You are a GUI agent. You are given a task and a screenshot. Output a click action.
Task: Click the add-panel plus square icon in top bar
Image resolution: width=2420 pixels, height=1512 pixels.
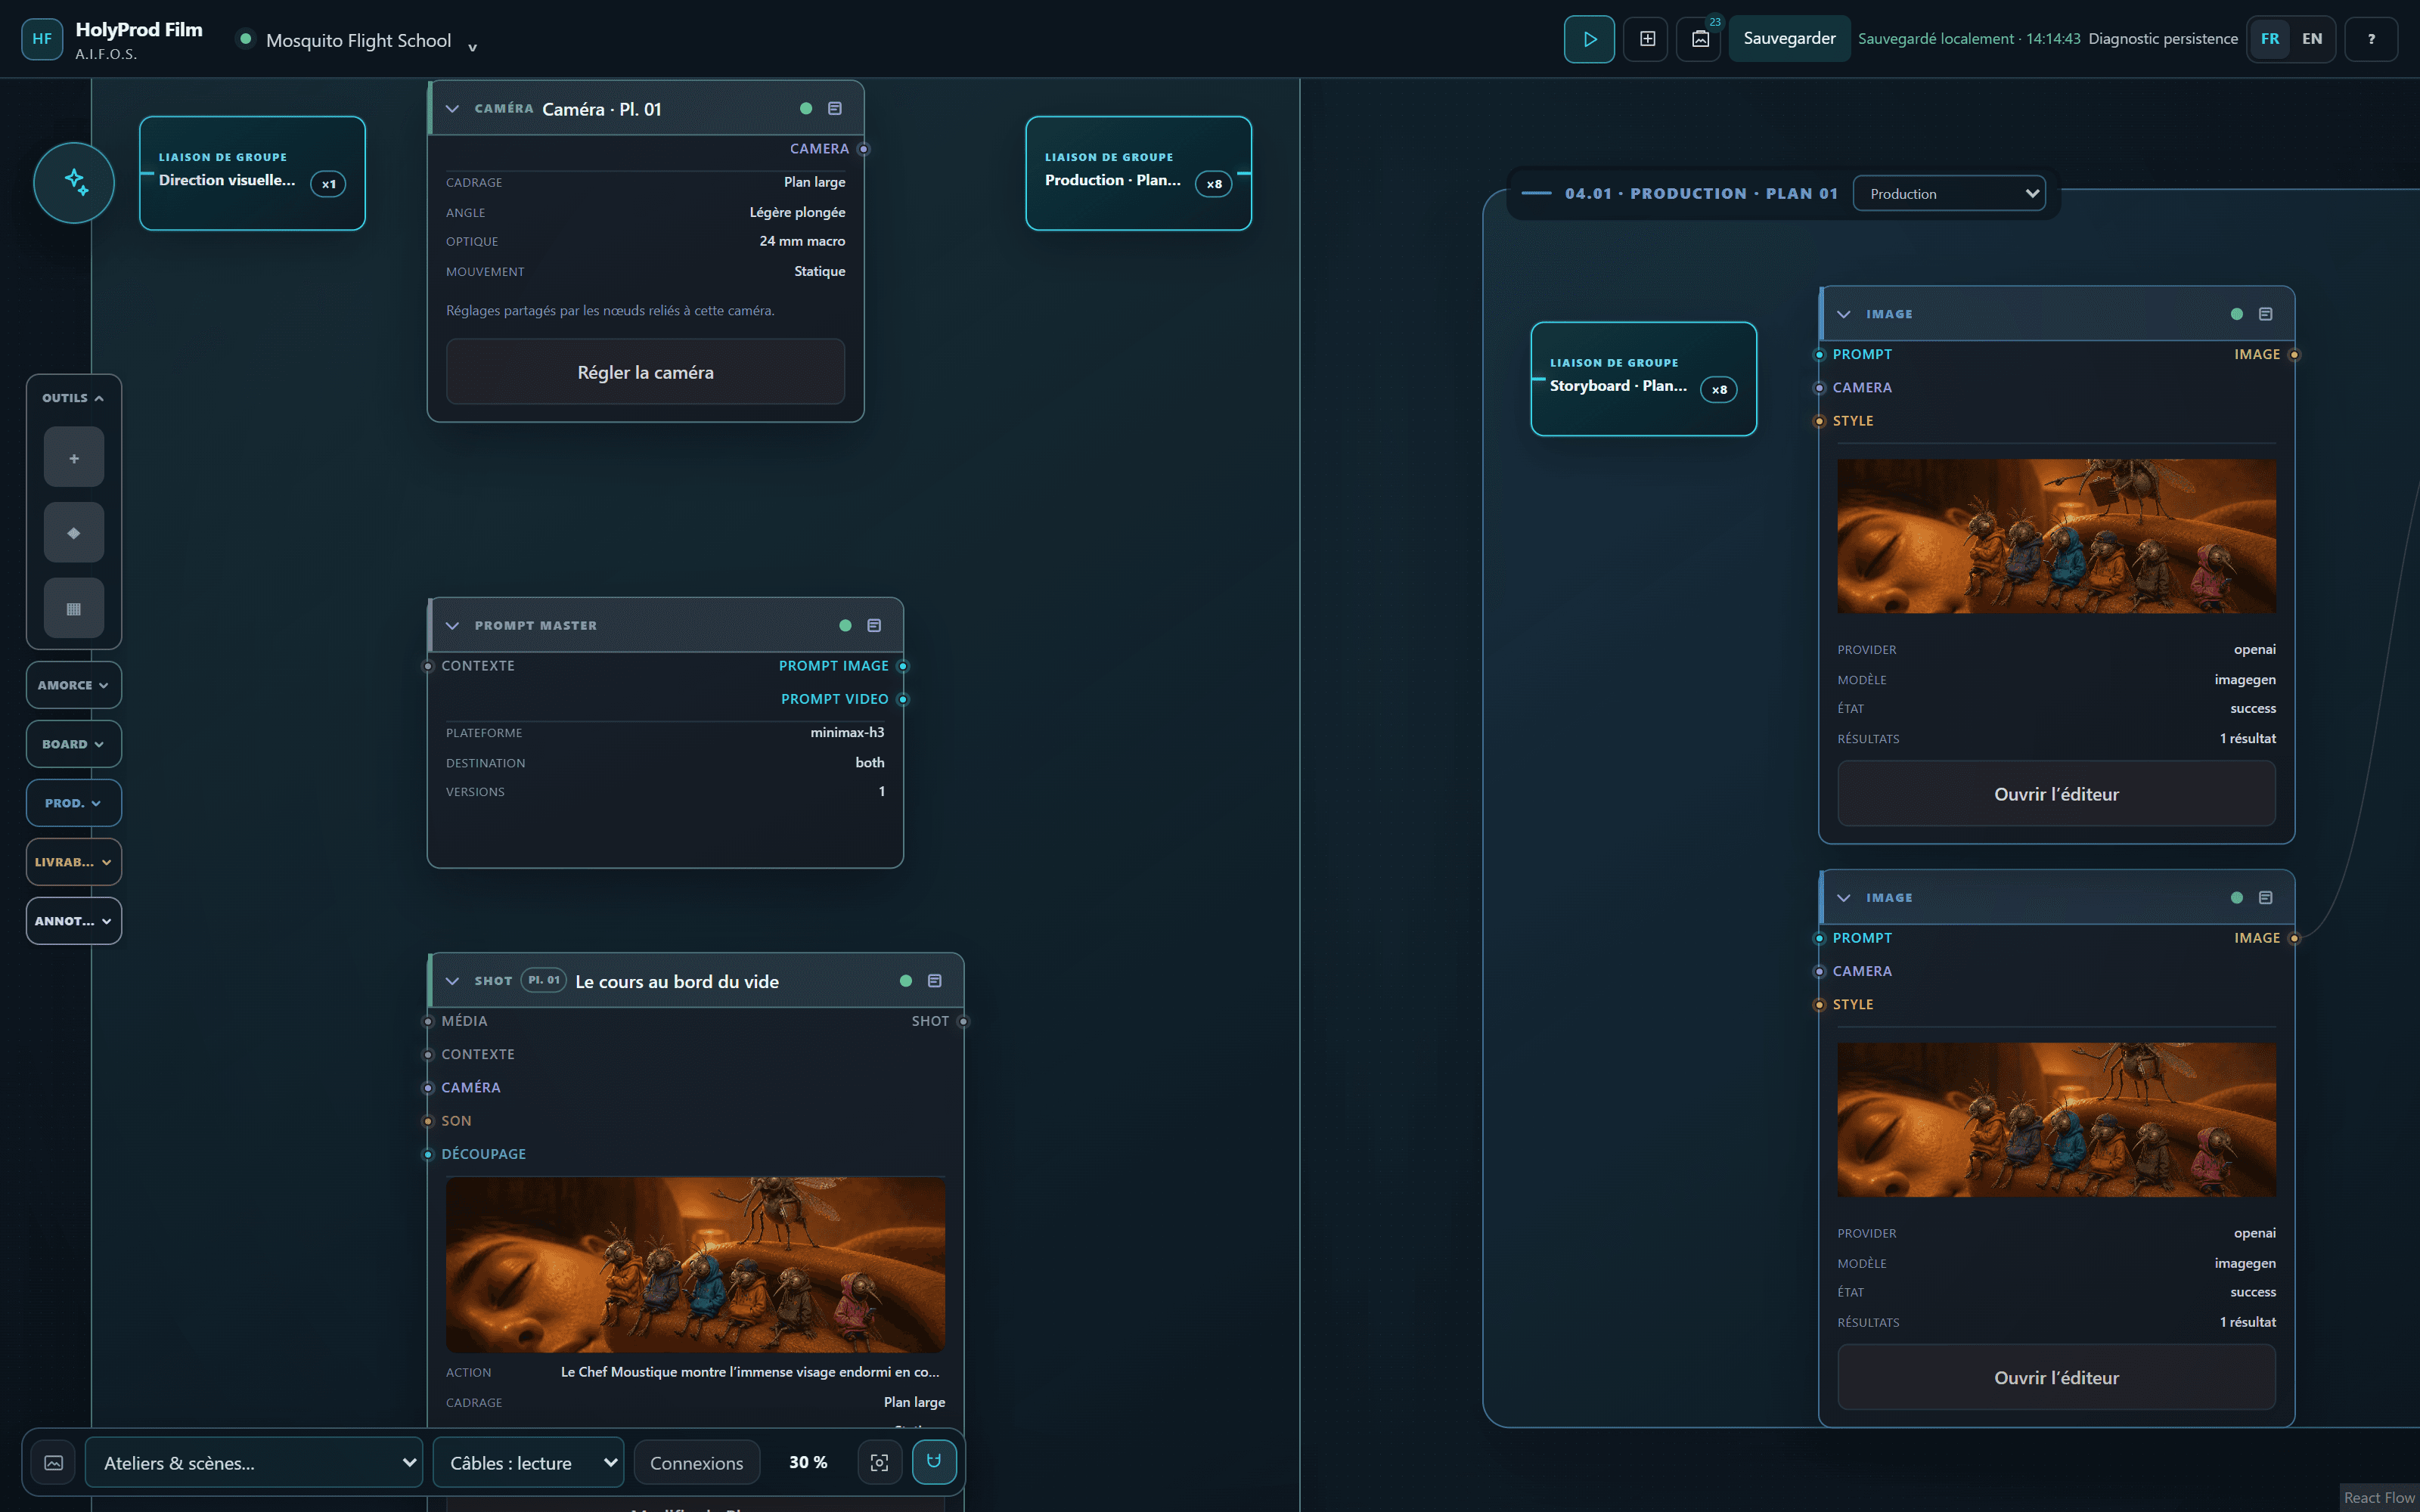(1646, 39)
